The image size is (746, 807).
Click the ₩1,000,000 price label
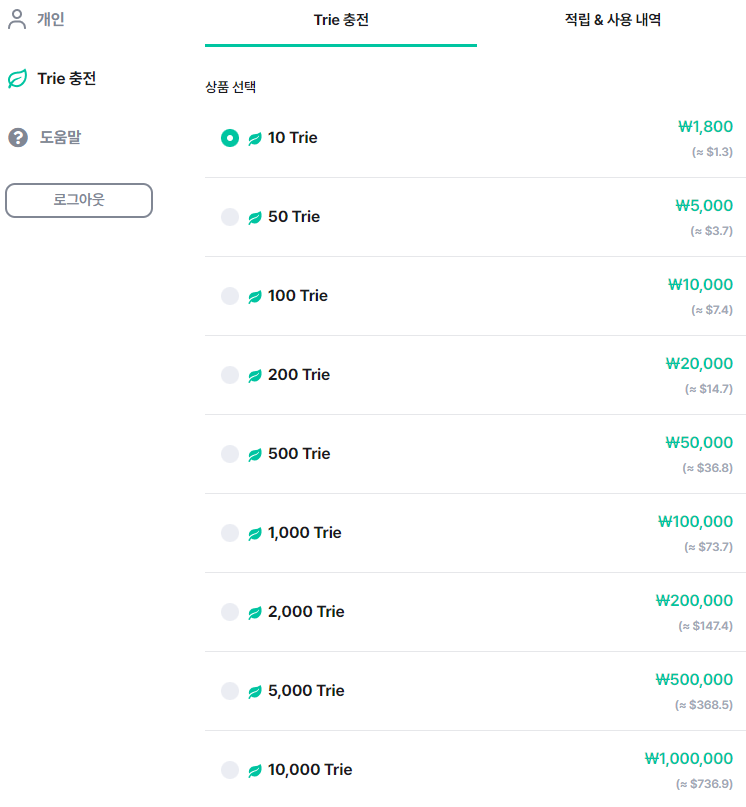click(x=688, y=758)
